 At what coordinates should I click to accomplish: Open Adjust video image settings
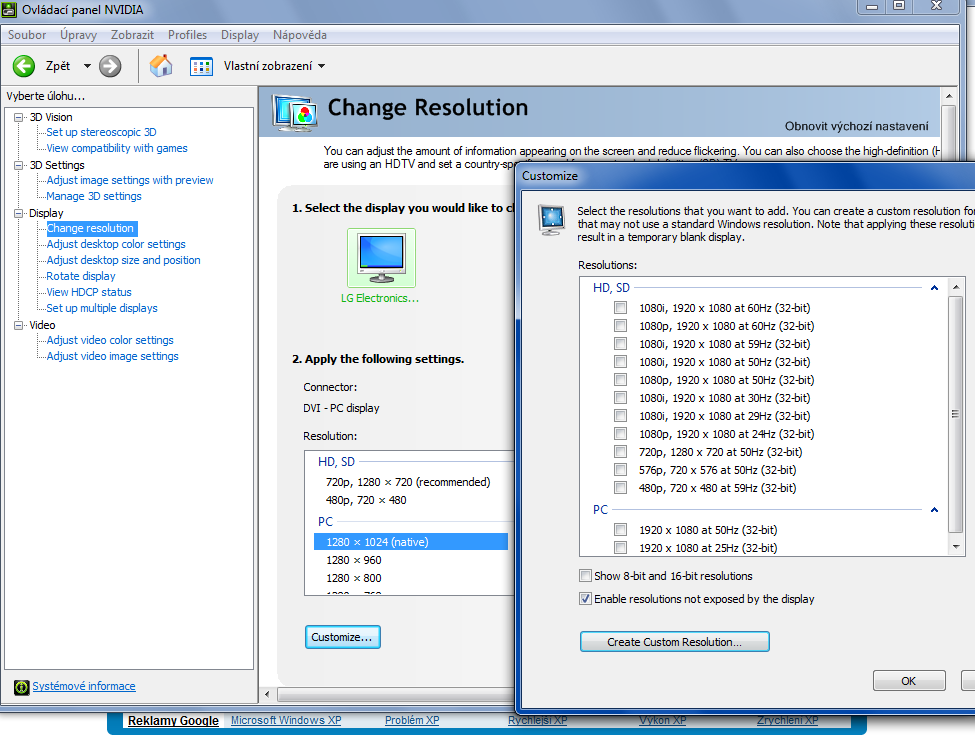[113, 356]
